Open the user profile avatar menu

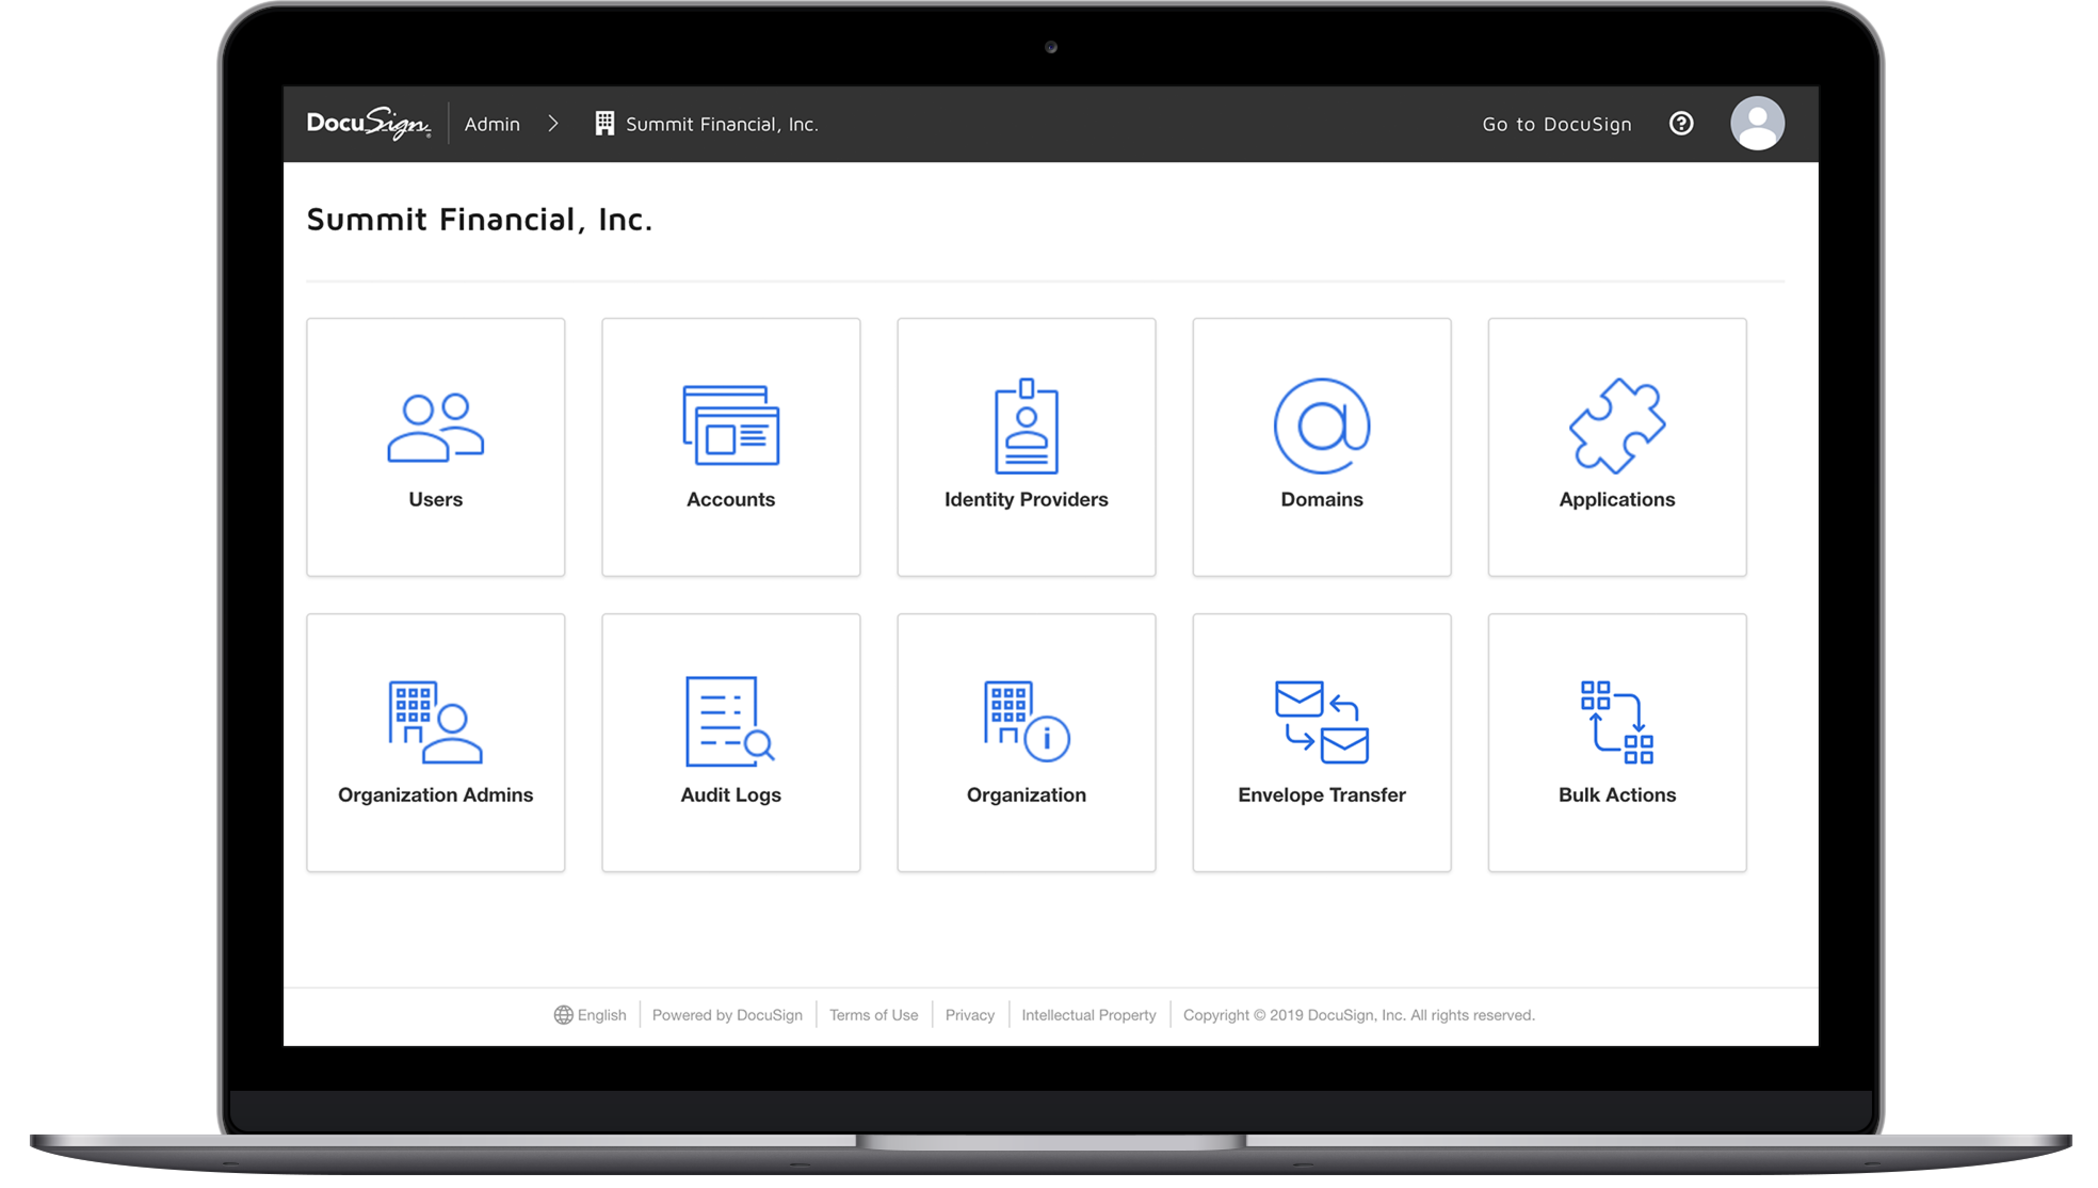click(x=1757, y=123)
